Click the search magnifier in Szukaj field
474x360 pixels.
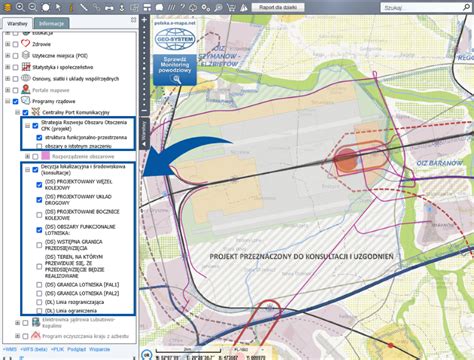(466, 7)
